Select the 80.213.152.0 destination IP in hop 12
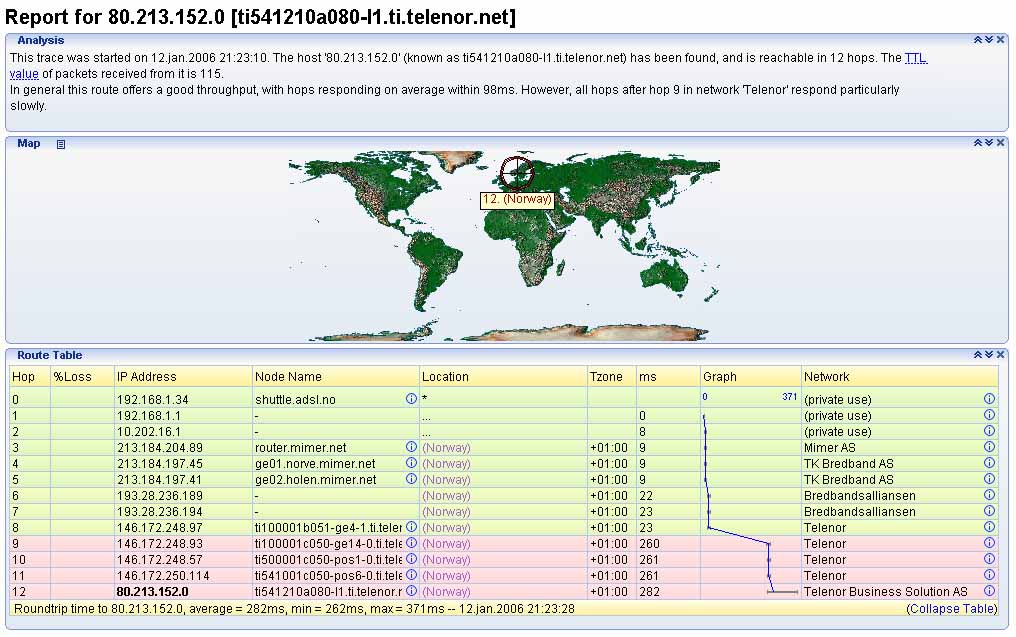Image resolution: width=1016 pixels, height=637 pixels. point(152,591)
